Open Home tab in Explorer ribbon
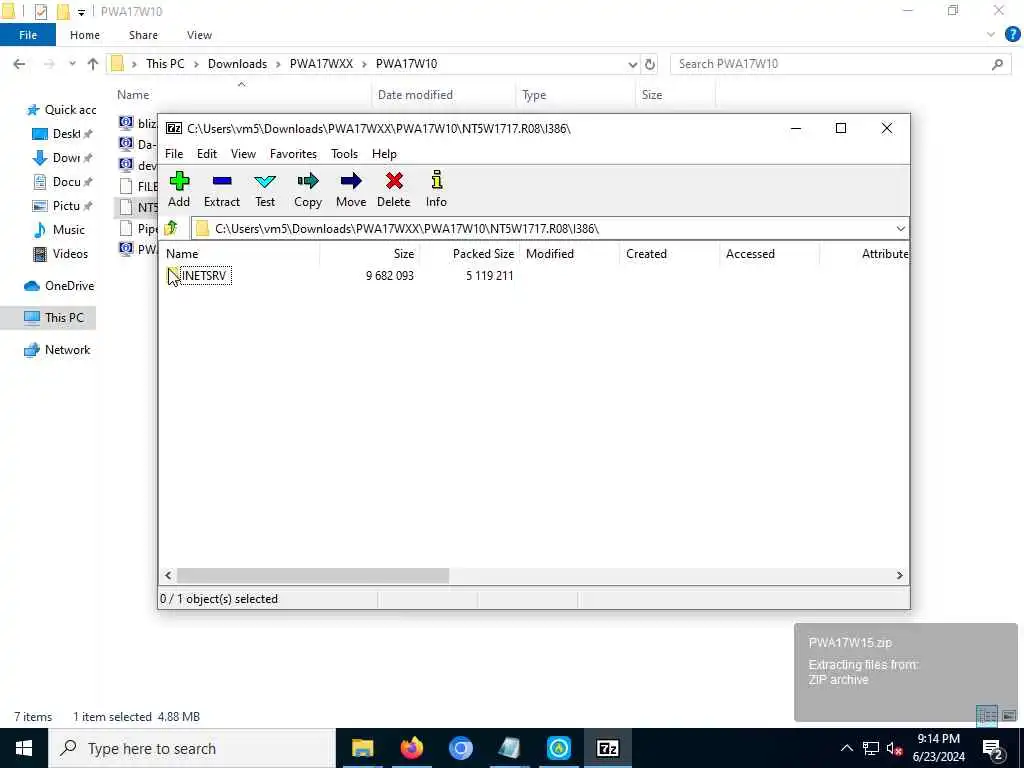Screen dimensions: 1024x768 pyautogui.click(x=85, y=35)
